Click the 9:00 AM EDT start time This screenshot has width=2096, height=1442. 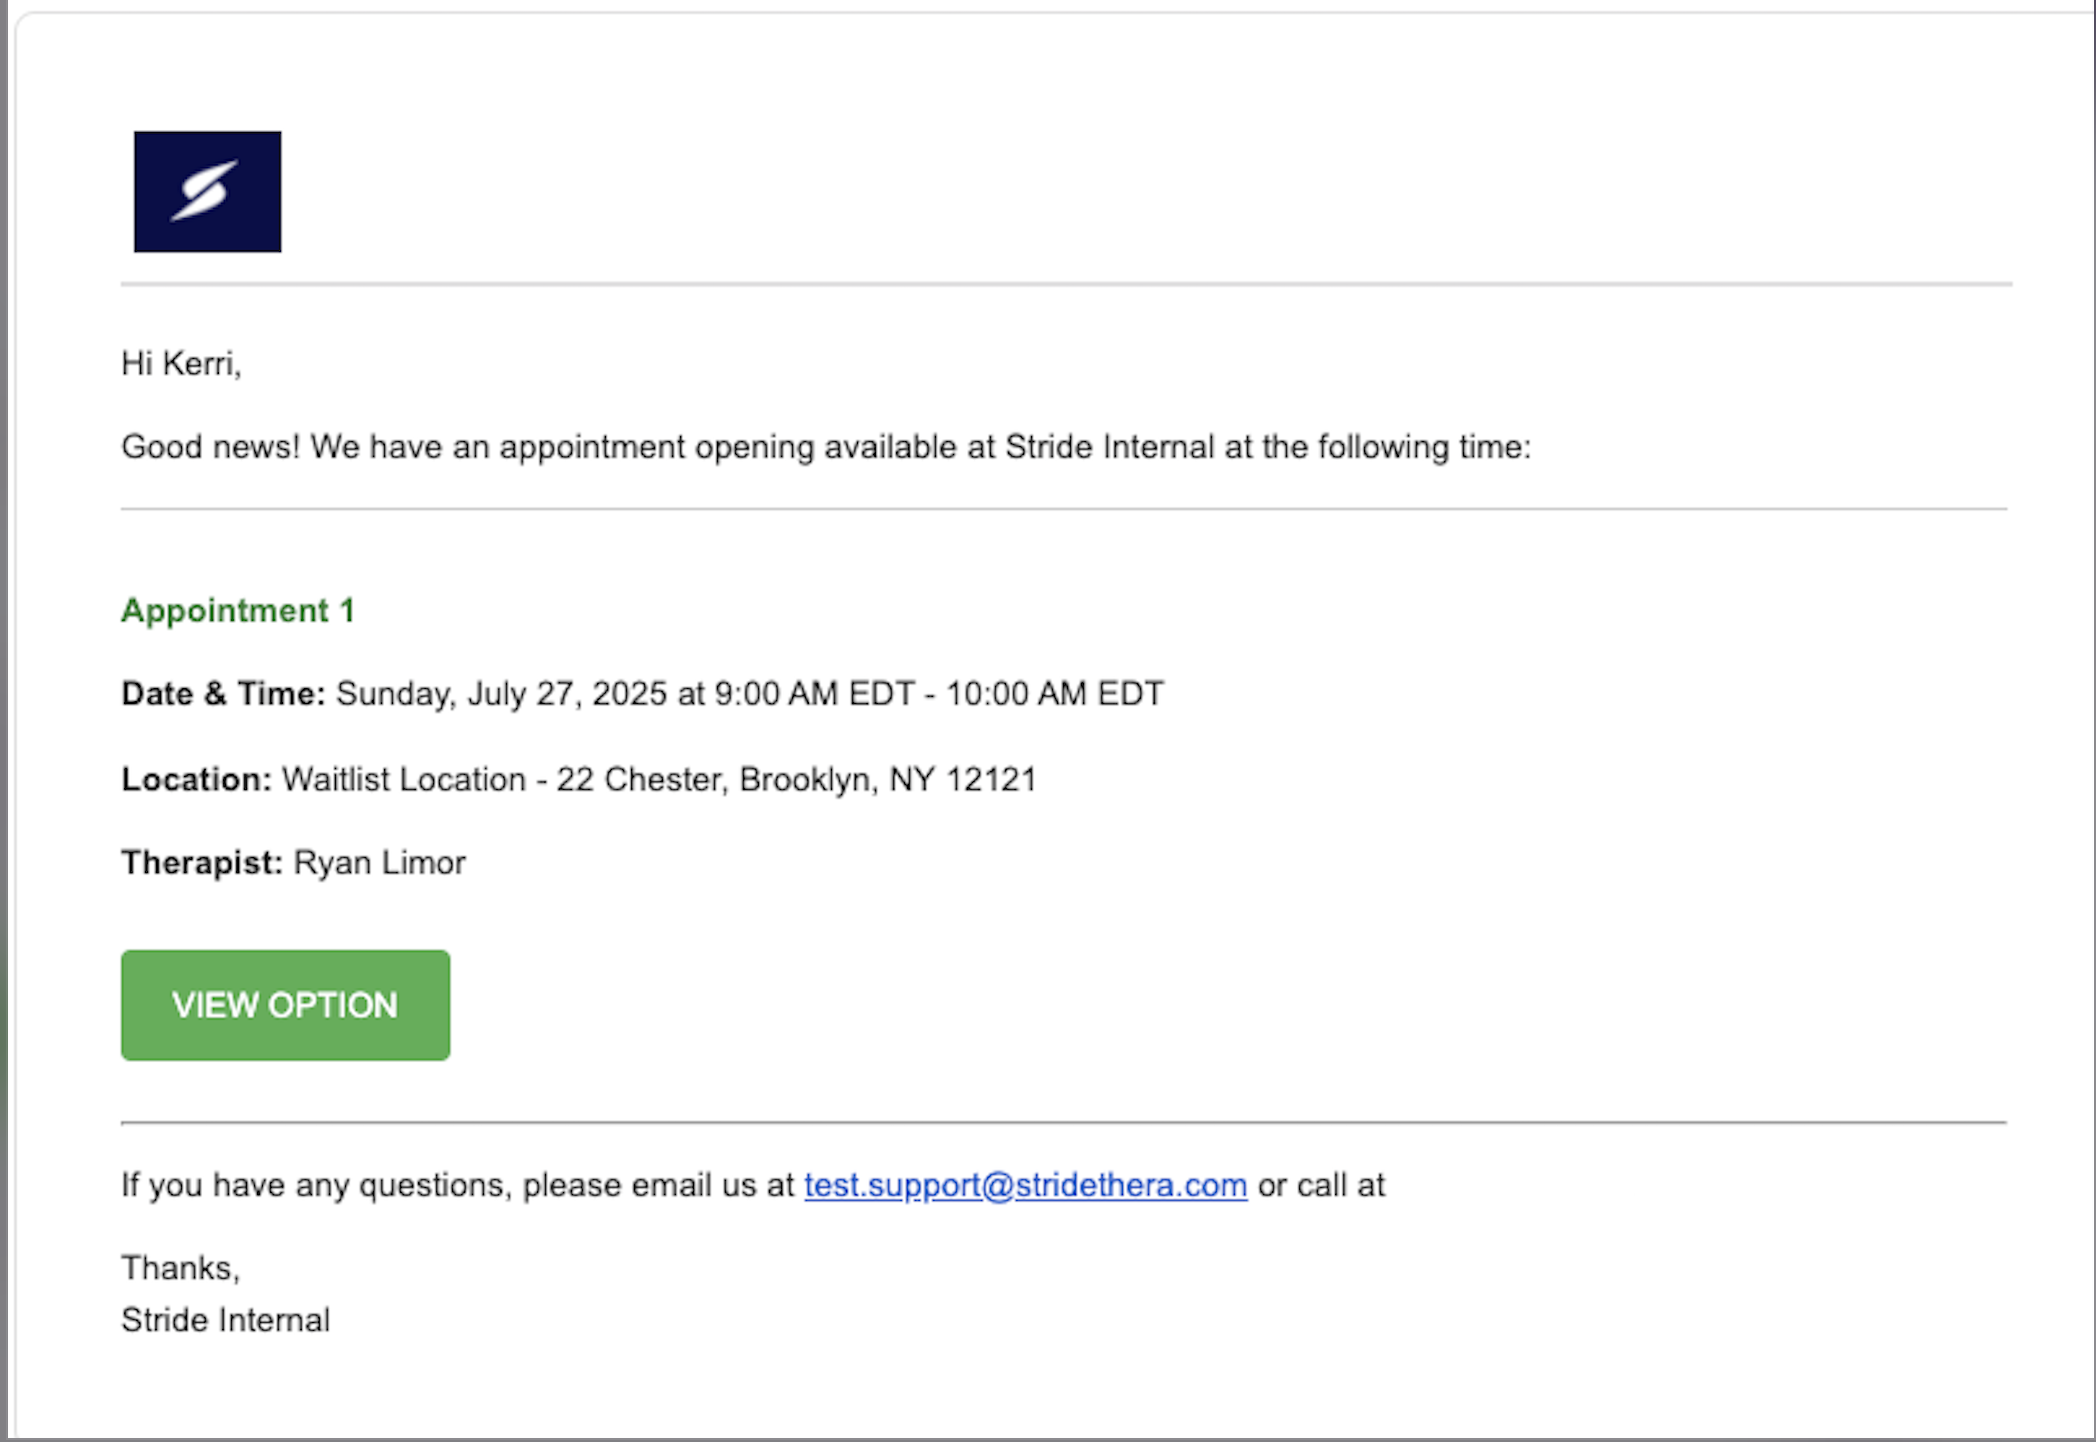(815, 693)
